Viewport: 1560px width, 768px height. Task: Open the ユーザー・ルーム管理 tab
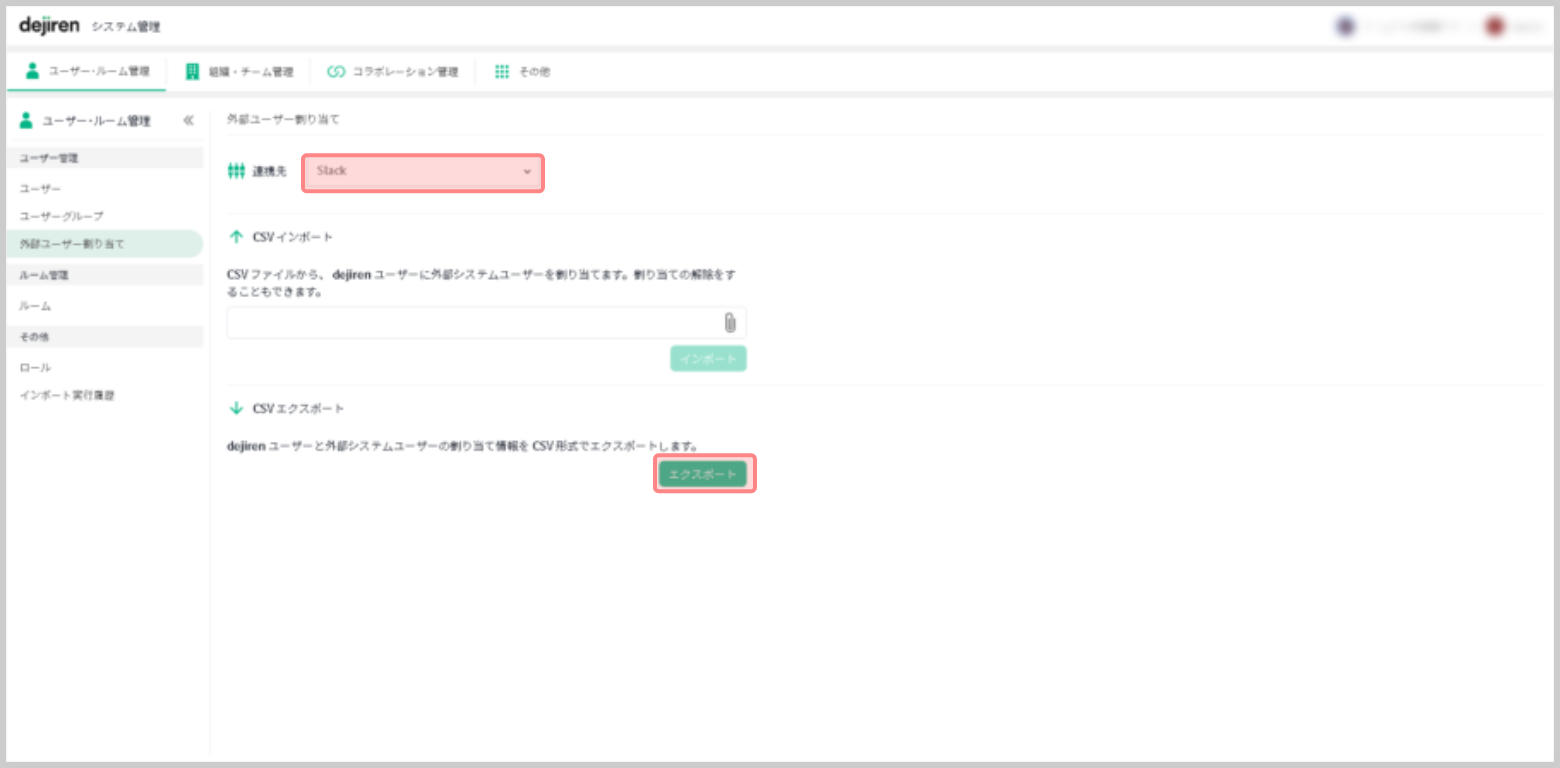pyautogui.click(x=87, y=71)
